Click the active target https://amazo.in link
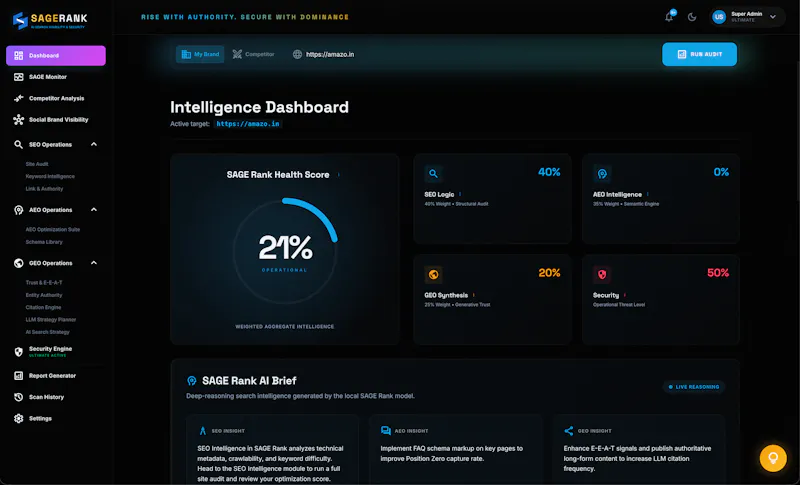The height and width of the screenshot is (485, 800). point(248,124)
